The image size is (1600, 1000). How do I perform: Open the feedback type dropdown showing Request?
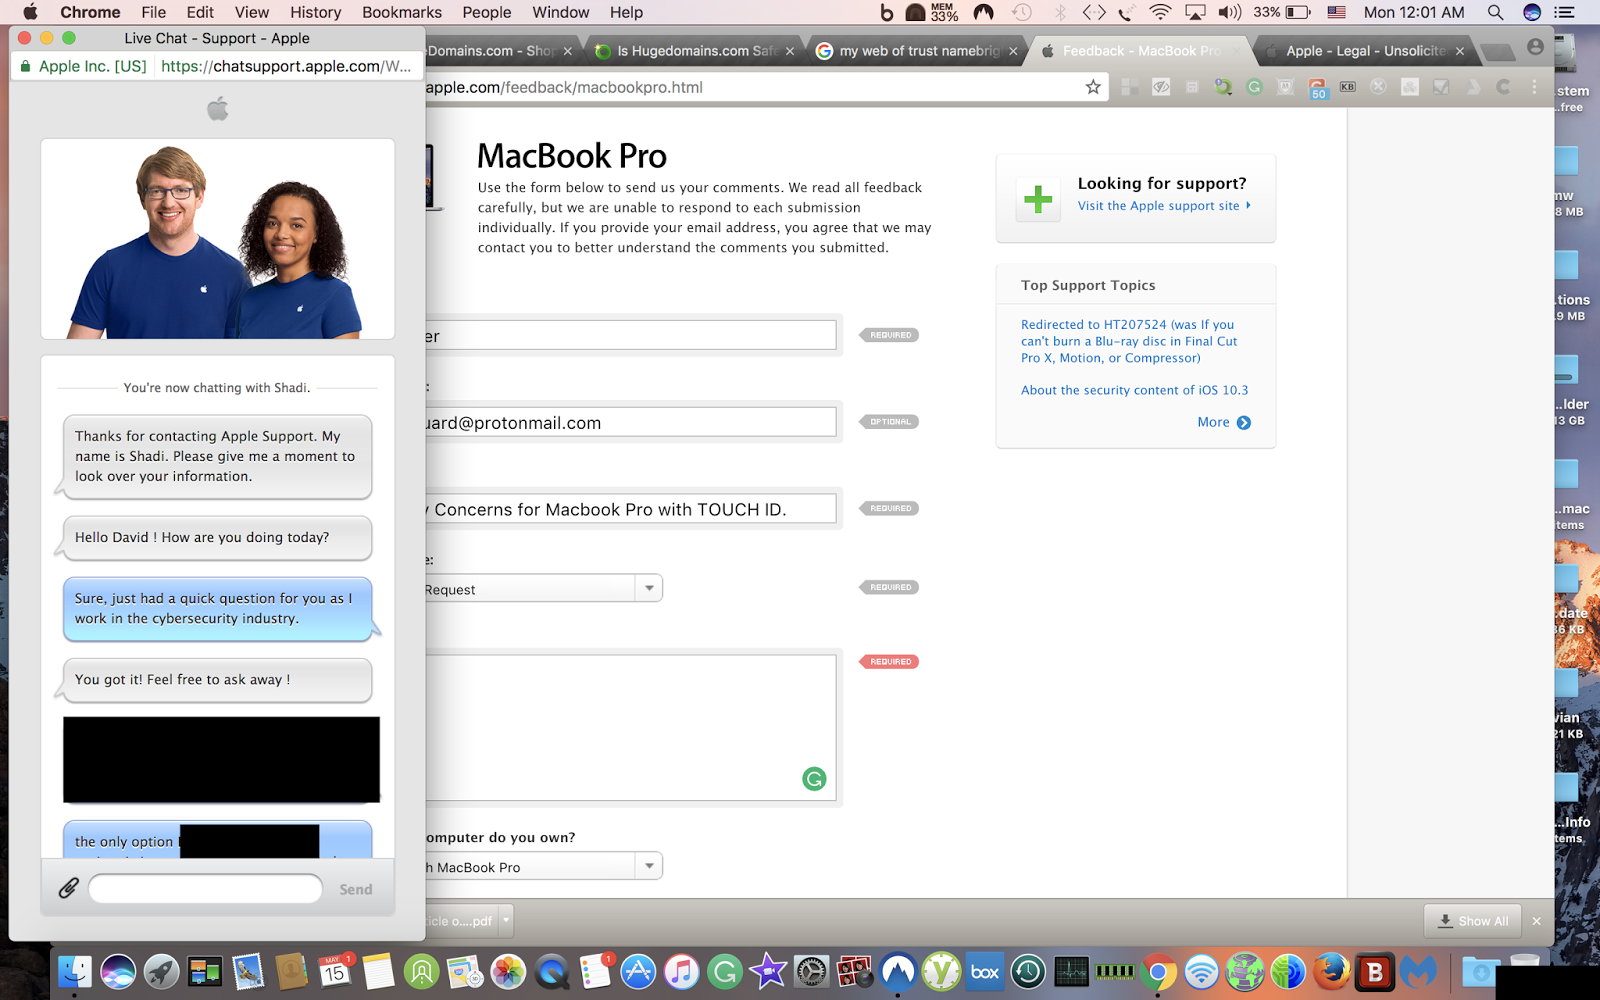542,588
